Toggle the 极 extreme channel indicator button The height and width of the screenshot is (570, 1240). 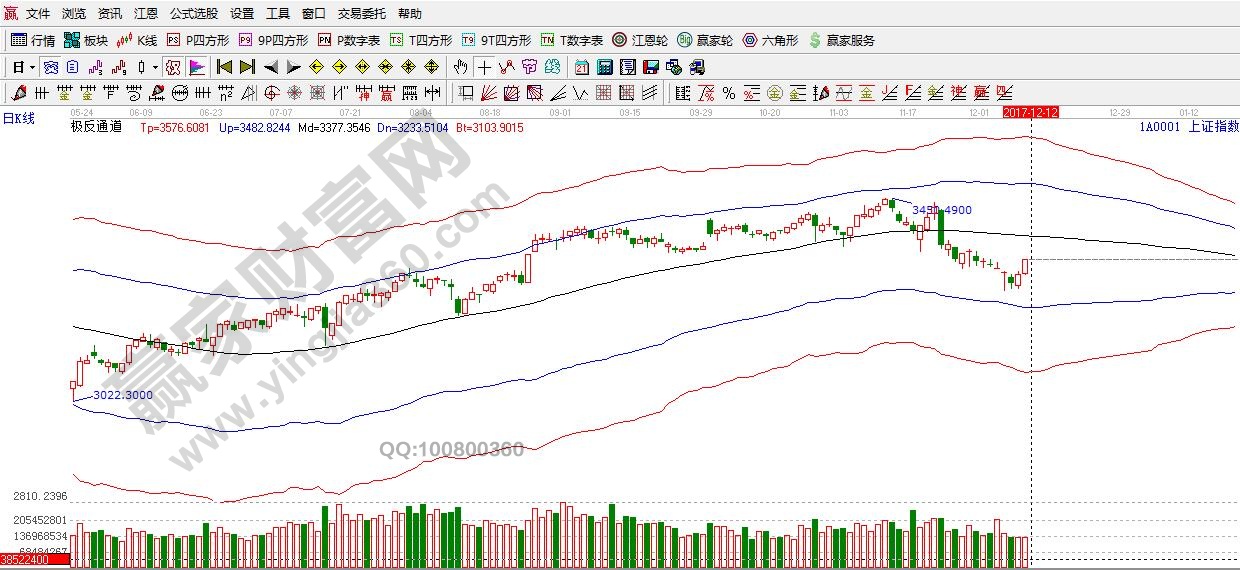(x=173, y=67)
